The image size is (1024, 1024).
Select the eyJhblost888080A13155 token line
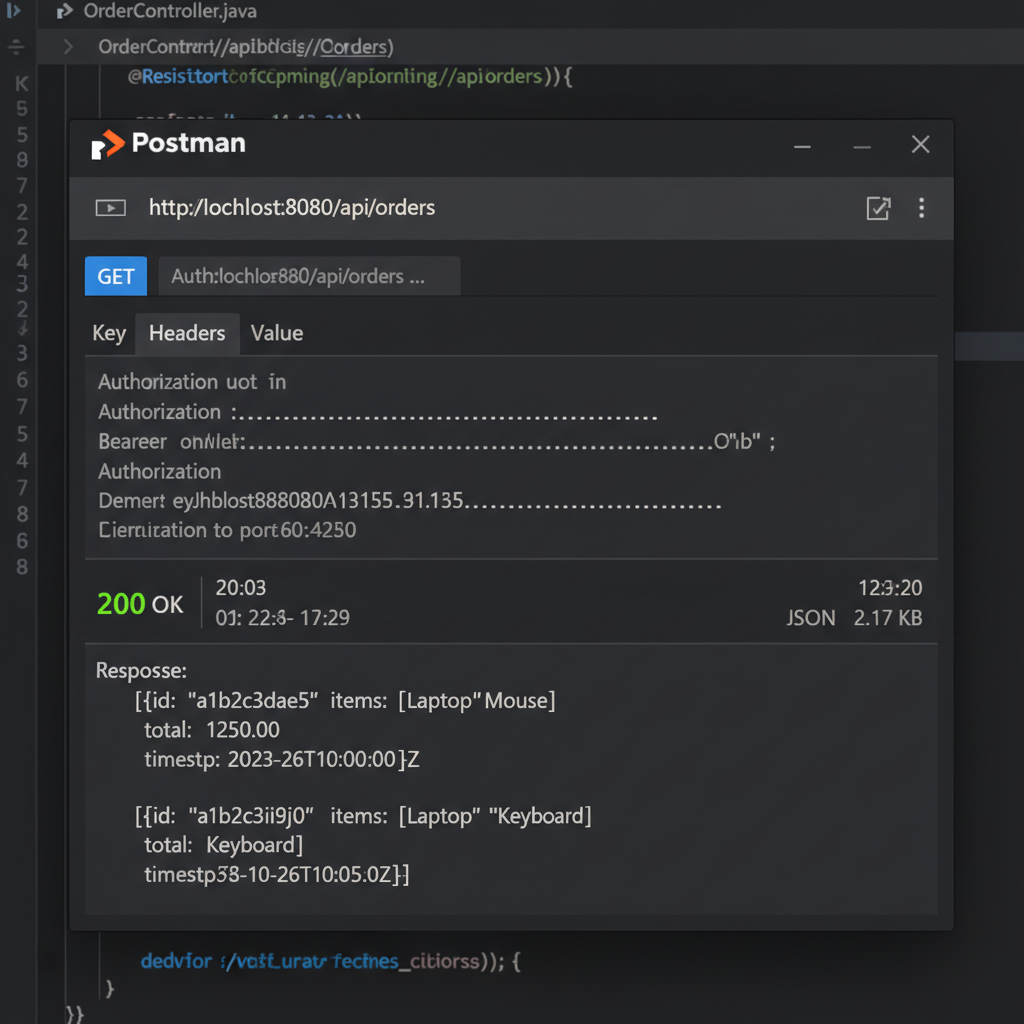[x=409, y=501]
